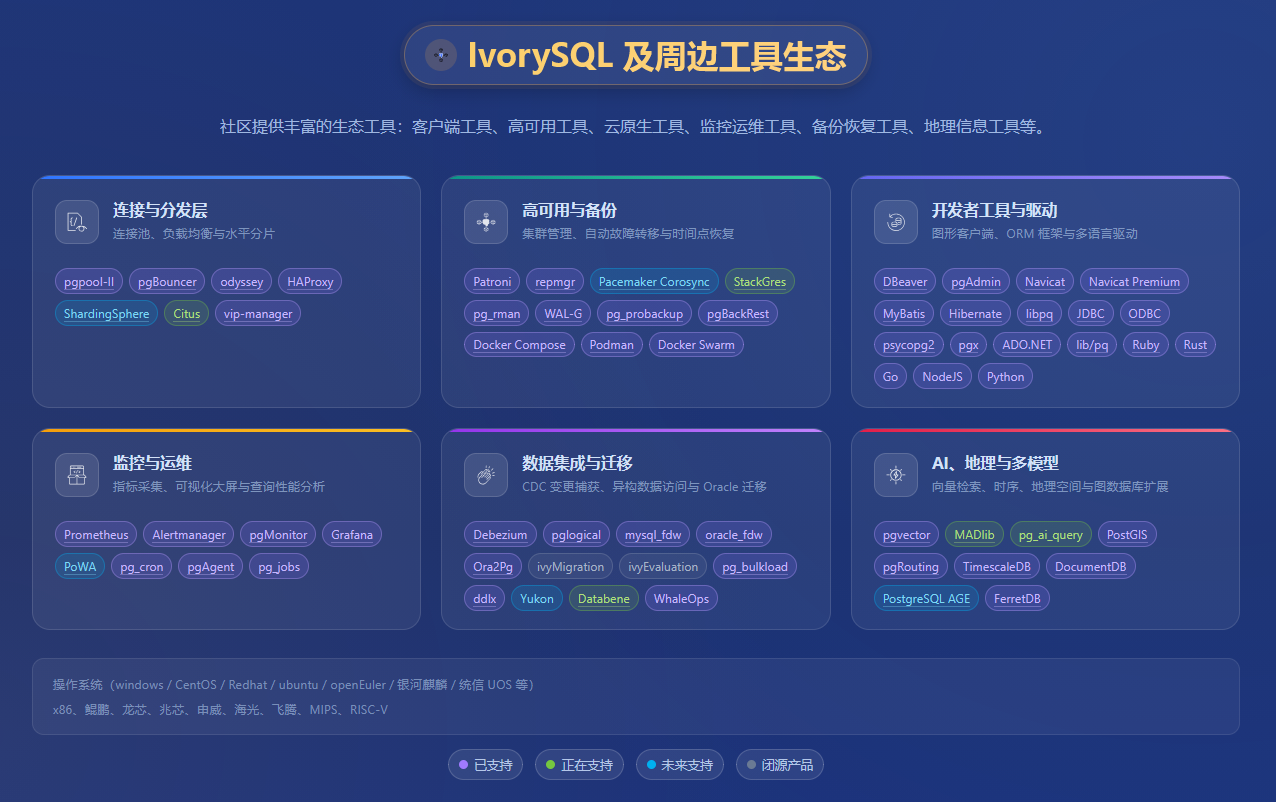Open the JDBC tag
This screenshot has height=802, width=1276.
(x=1091, y=314)
